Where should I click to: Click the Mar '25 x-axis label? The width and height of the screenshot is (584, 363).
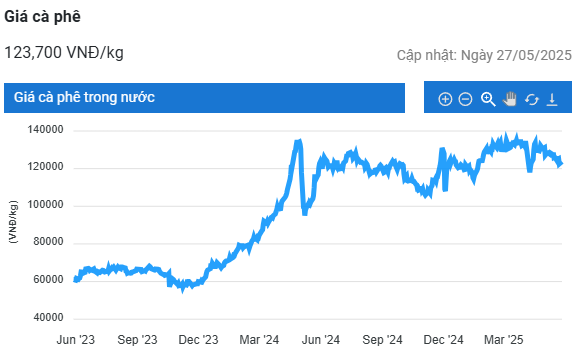point(504,340)
